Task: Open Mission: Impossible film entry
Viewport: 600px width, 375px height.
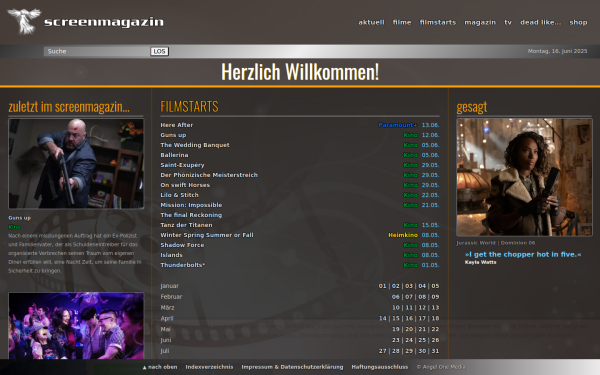Action: [x=191, y=205]
